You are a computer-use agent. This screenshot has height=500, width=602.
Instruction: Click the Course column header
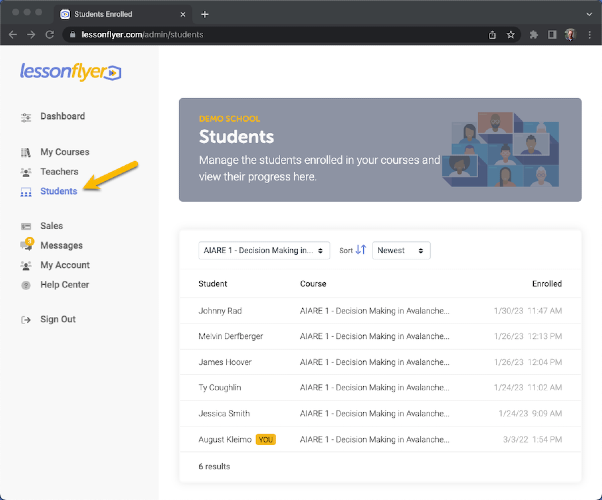(313, 284)
